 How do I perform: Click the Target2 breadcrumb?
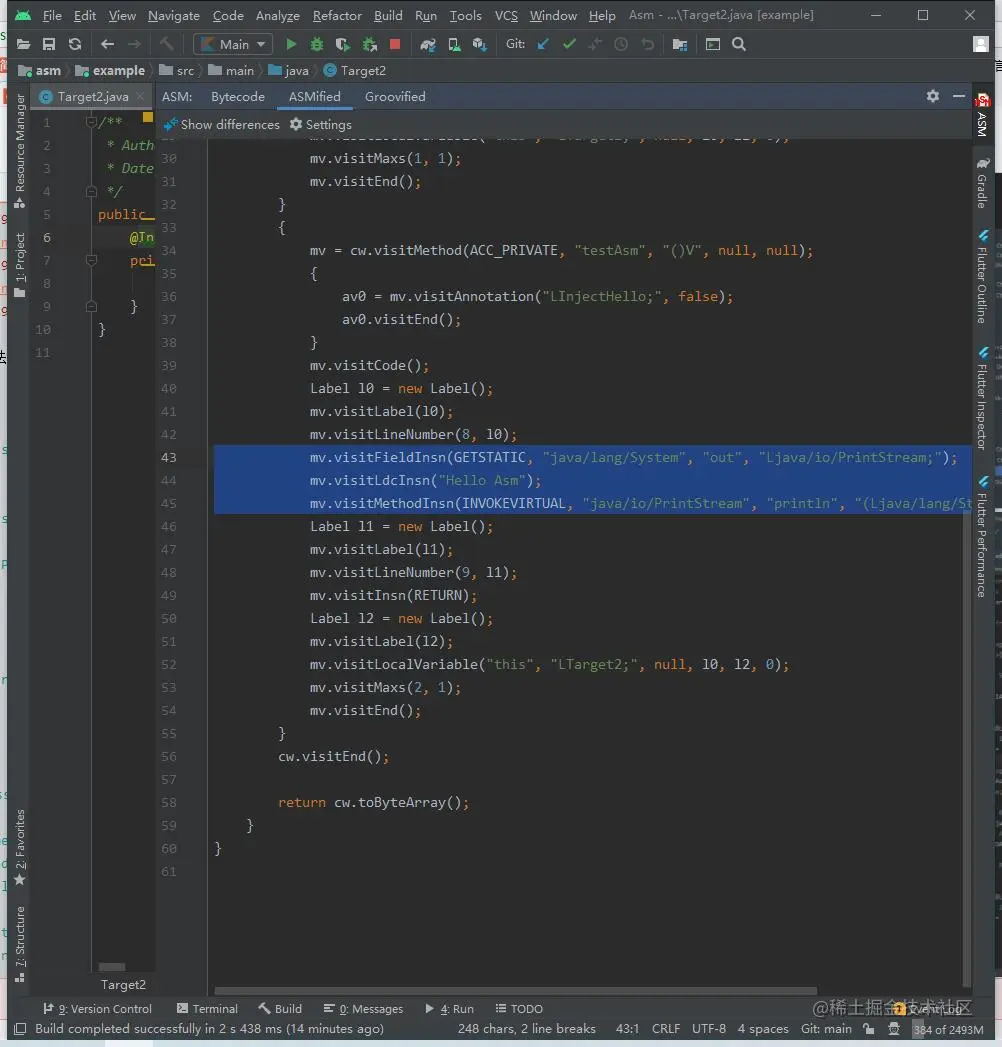(x=354, y=71)
